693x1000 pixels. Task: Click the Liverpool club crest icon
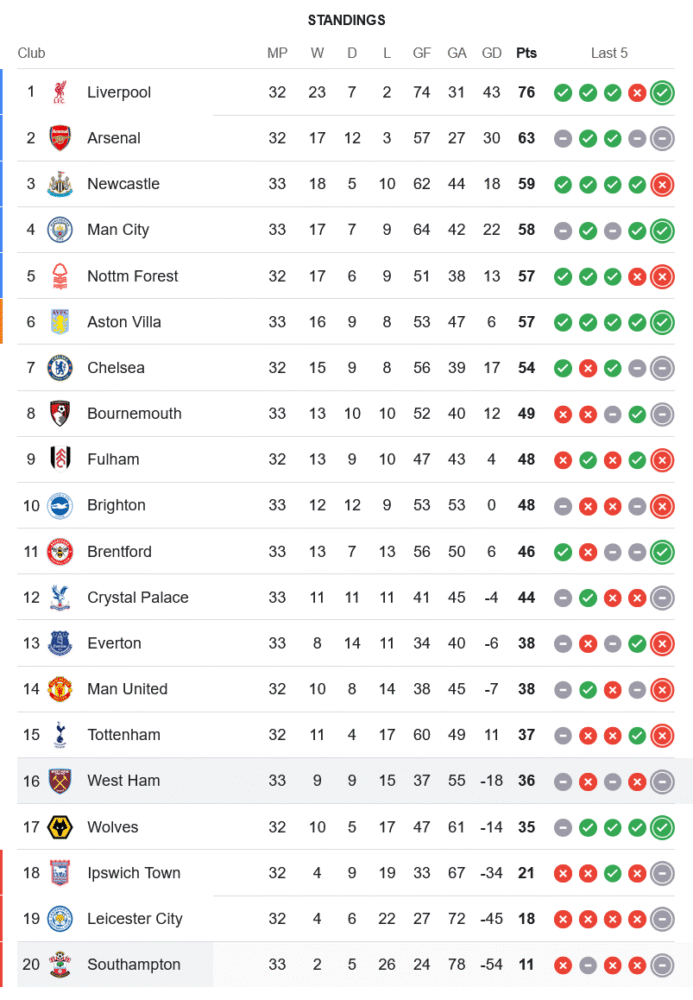point(60,92)
